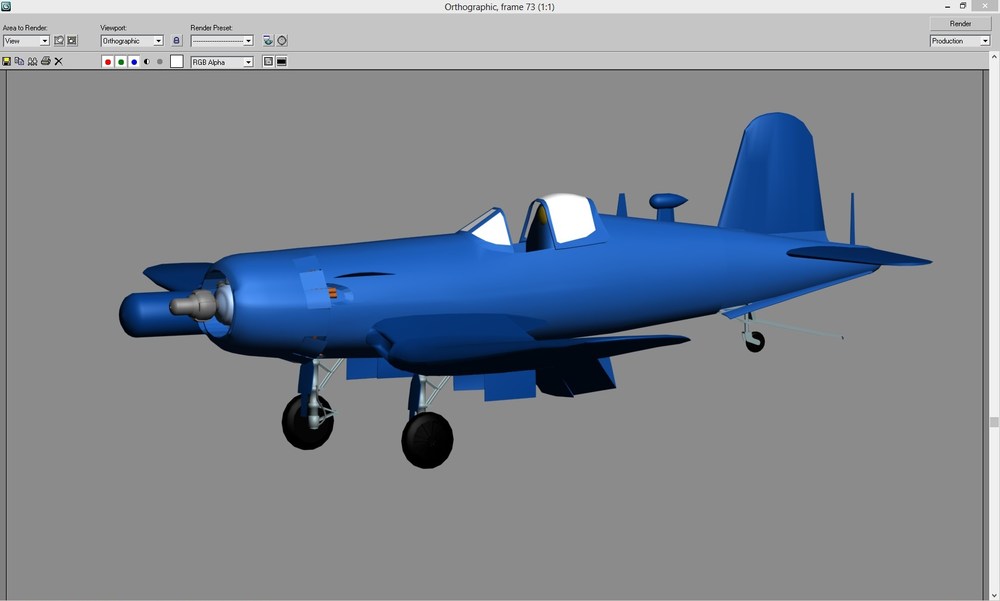Click the Copy Image icon

19,61
